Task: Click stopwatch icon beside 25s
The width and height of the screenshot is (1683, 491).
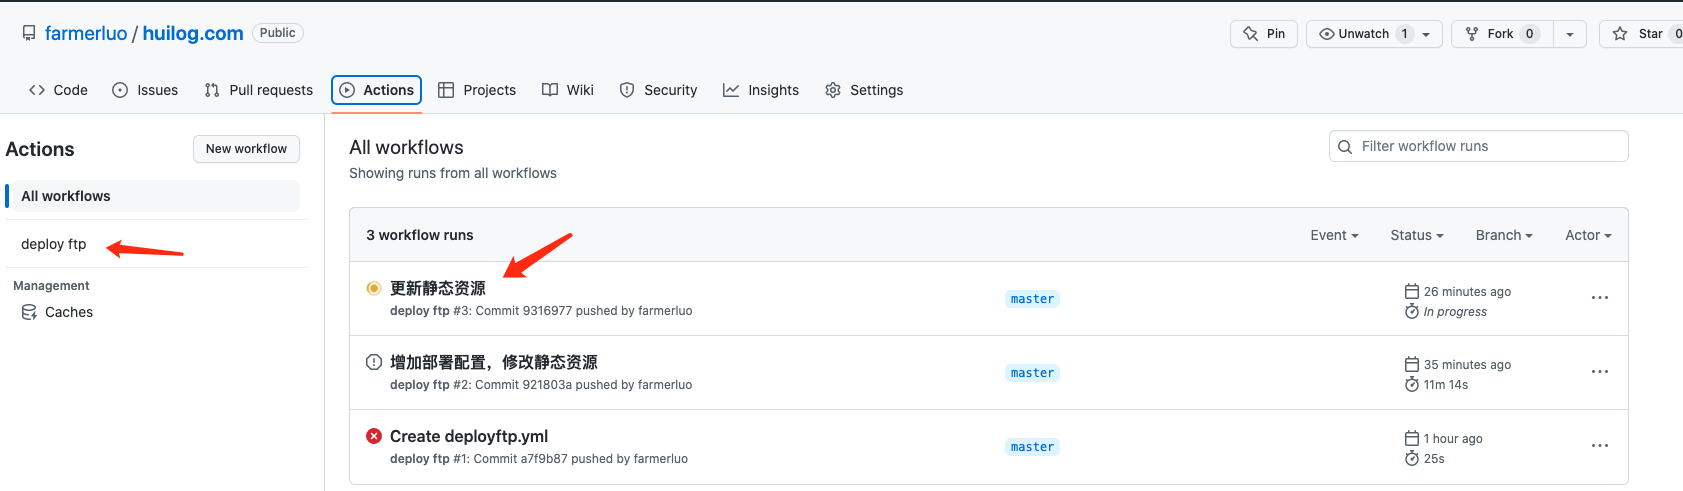Action: point(1412,459)
